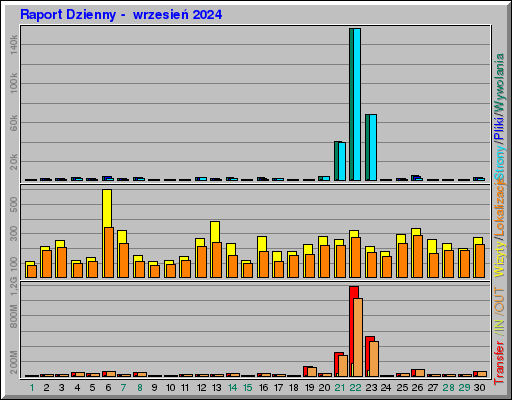The image size is (512, 400).
Task: Click day label 13 on the x-axis
Action: [x=217, y=388]
